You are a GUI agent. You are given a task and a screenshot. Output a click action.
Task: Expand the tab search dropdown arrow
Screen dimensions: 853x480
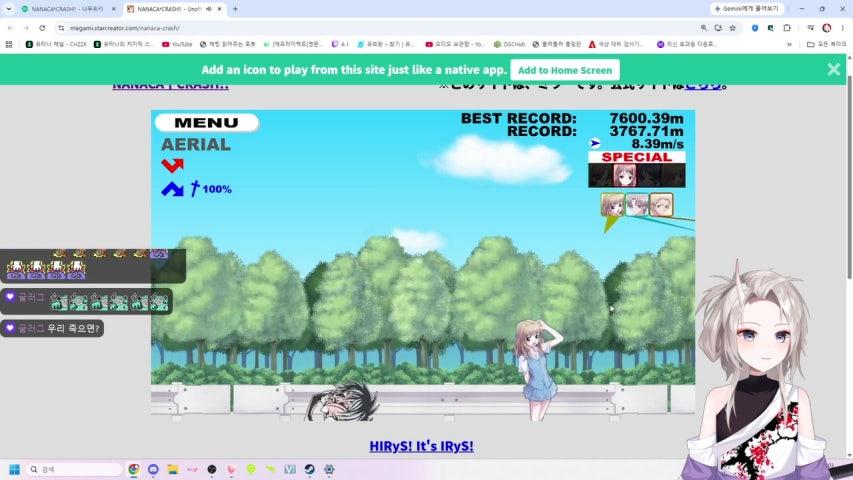point(9,9)
